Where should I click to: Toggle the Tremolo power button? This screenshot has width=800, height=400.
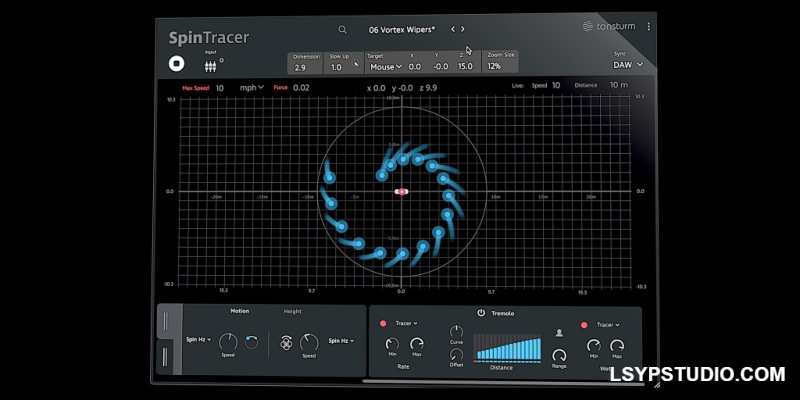(481, 313)
